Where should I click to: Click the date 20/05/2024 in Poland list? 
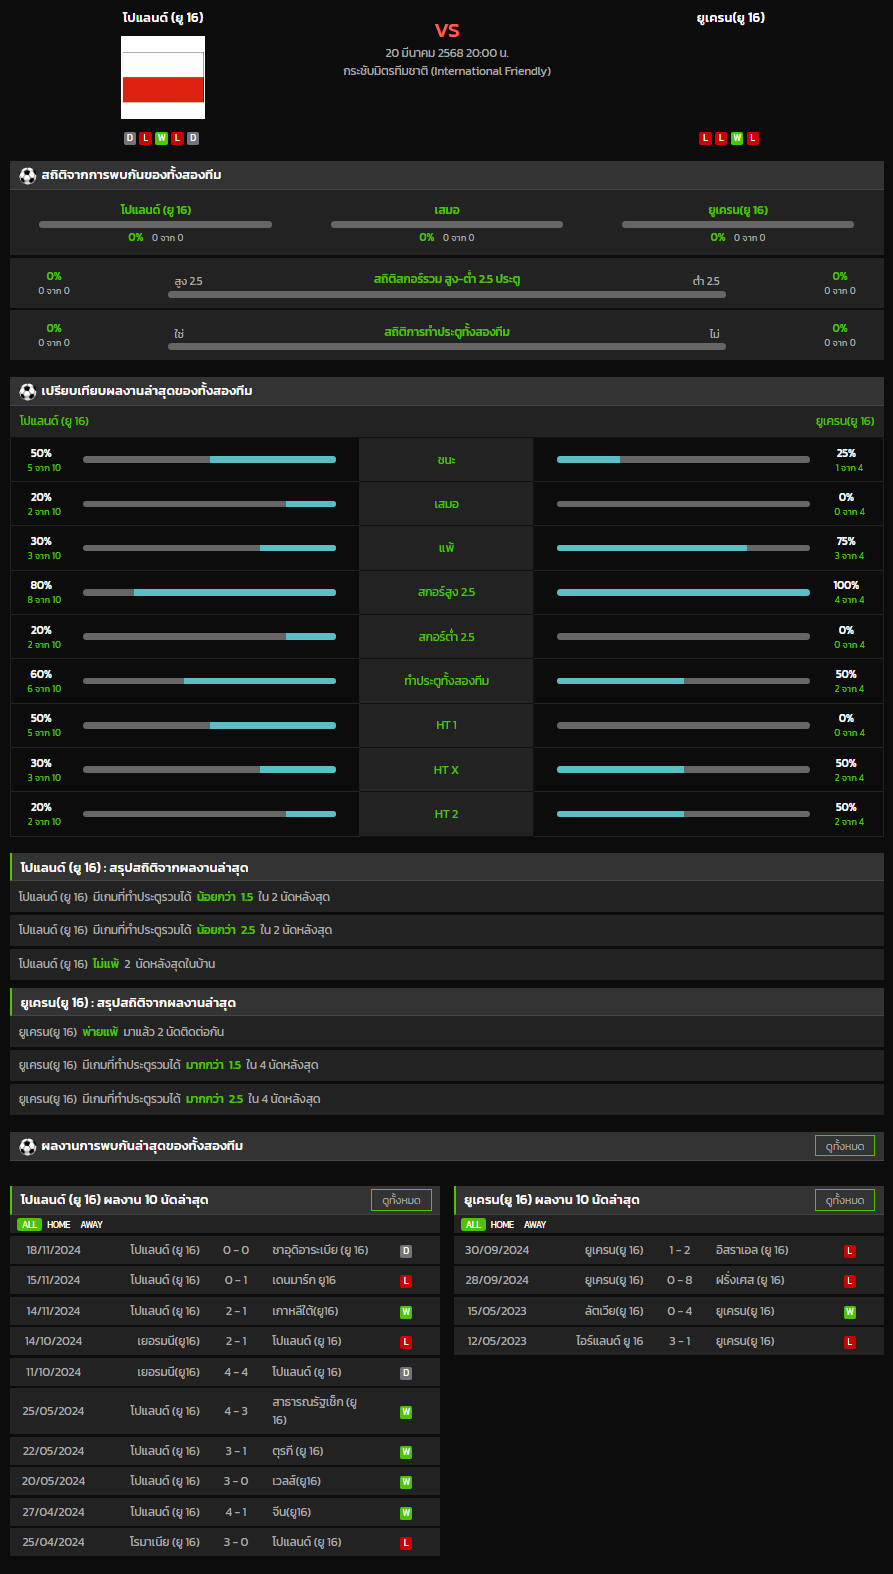(x=54, y=1481)
